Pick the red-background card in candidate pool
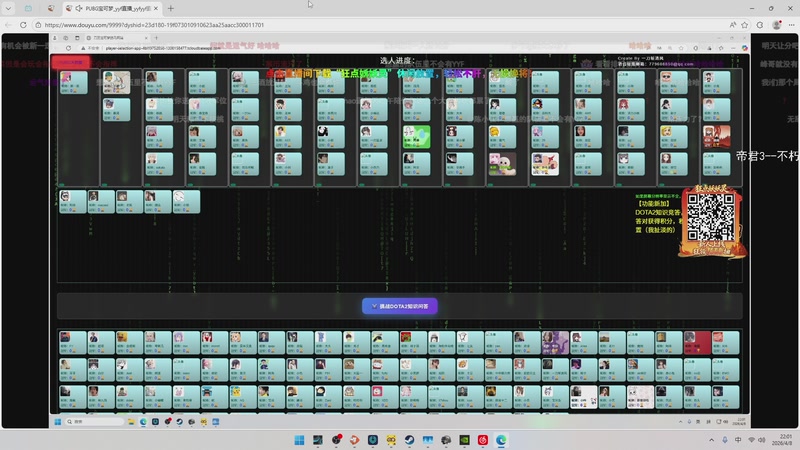The width and height of the screenshot is (800, 450). (x=697, y=342)
